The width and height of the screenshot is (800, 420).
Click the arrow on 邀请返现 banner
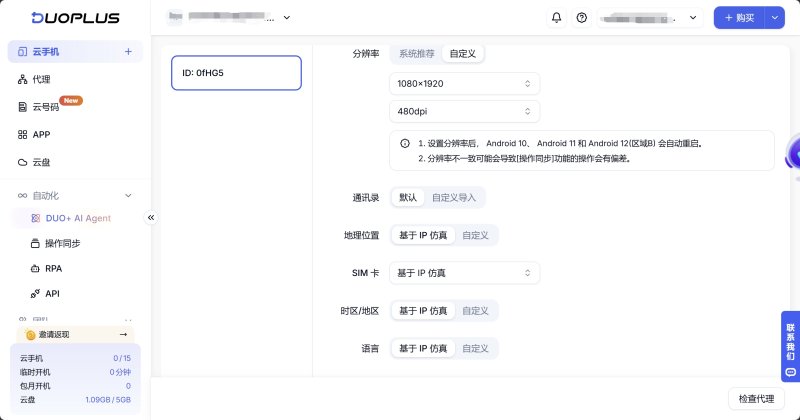123,334
